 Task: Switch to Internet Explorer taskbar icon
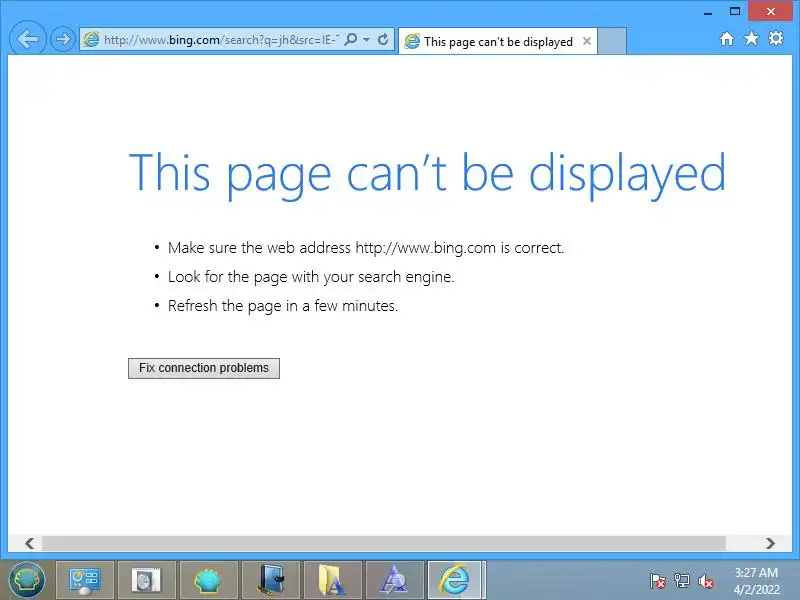(x=456, y=581)
